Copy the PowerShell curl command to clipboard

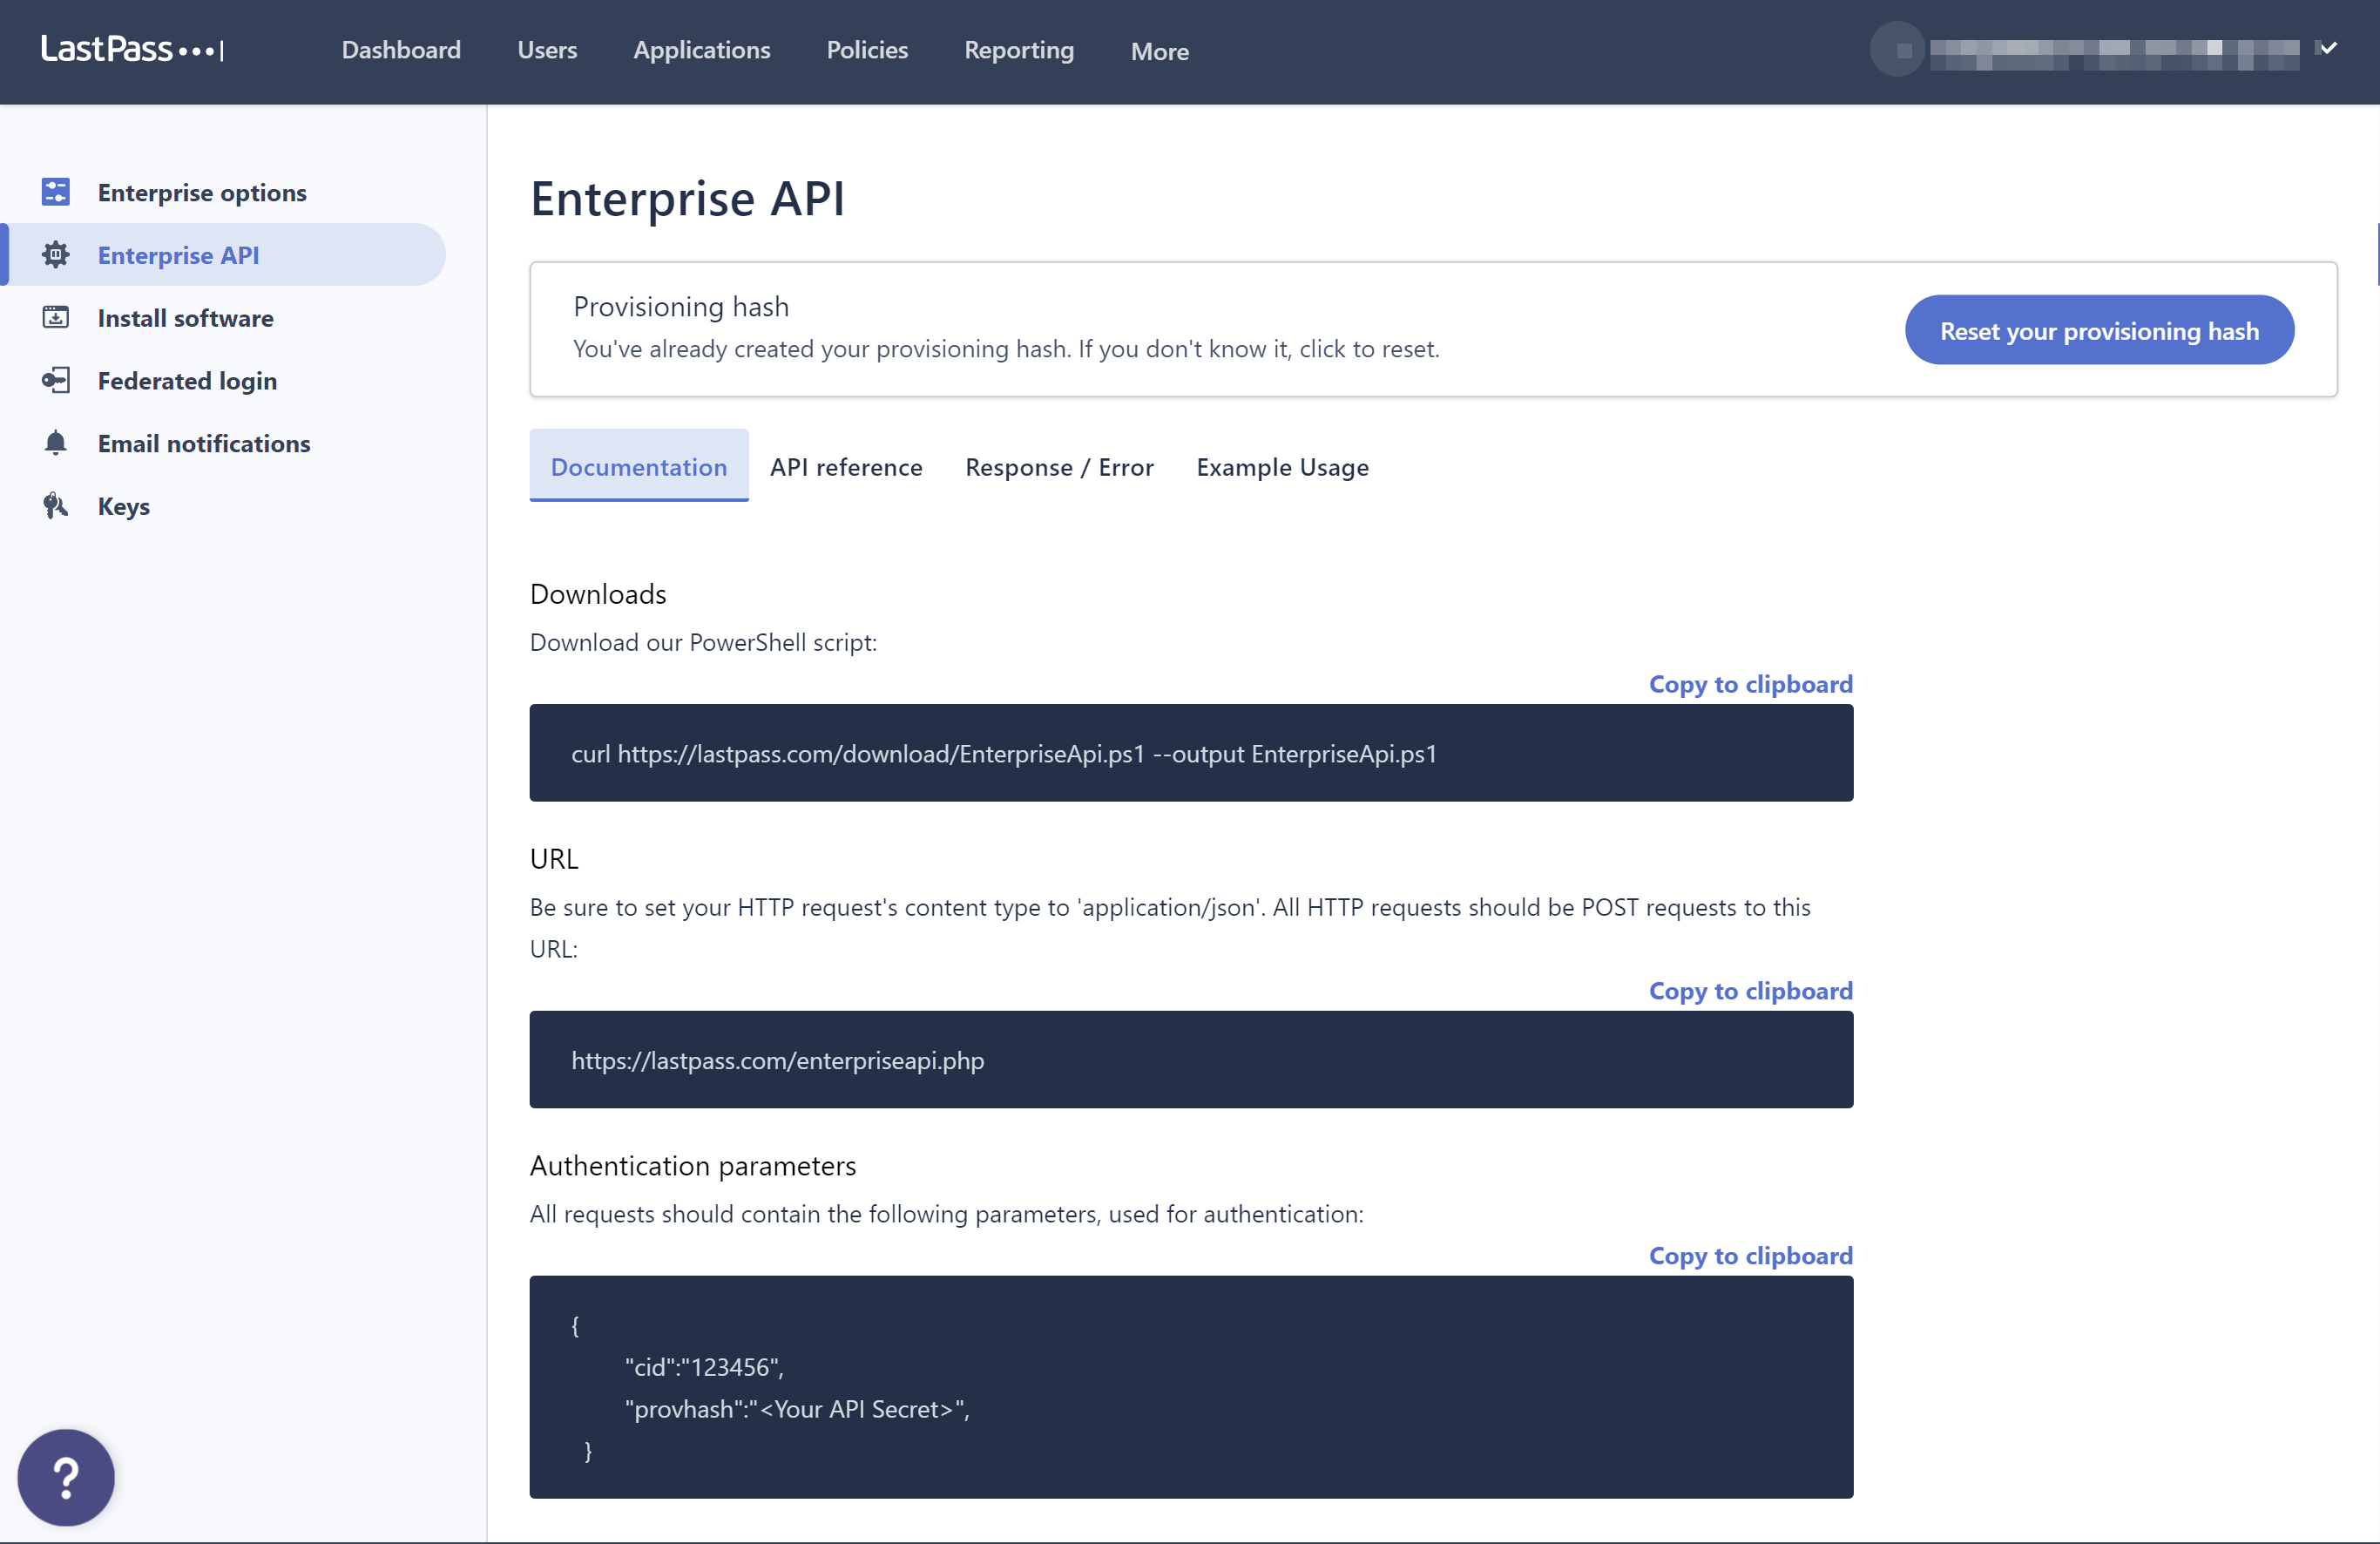coord(1751,684)
